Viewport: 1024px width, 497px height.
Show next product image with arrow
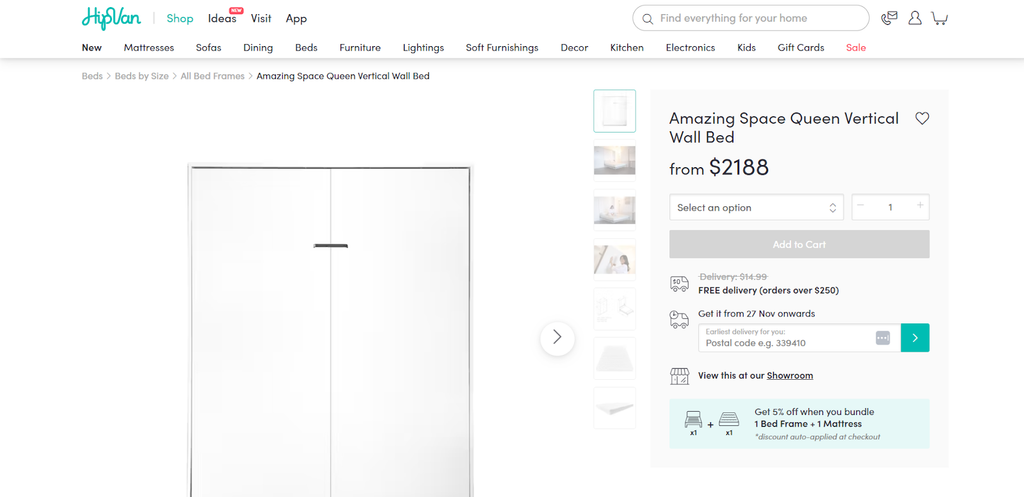click(x=557, y=338)
